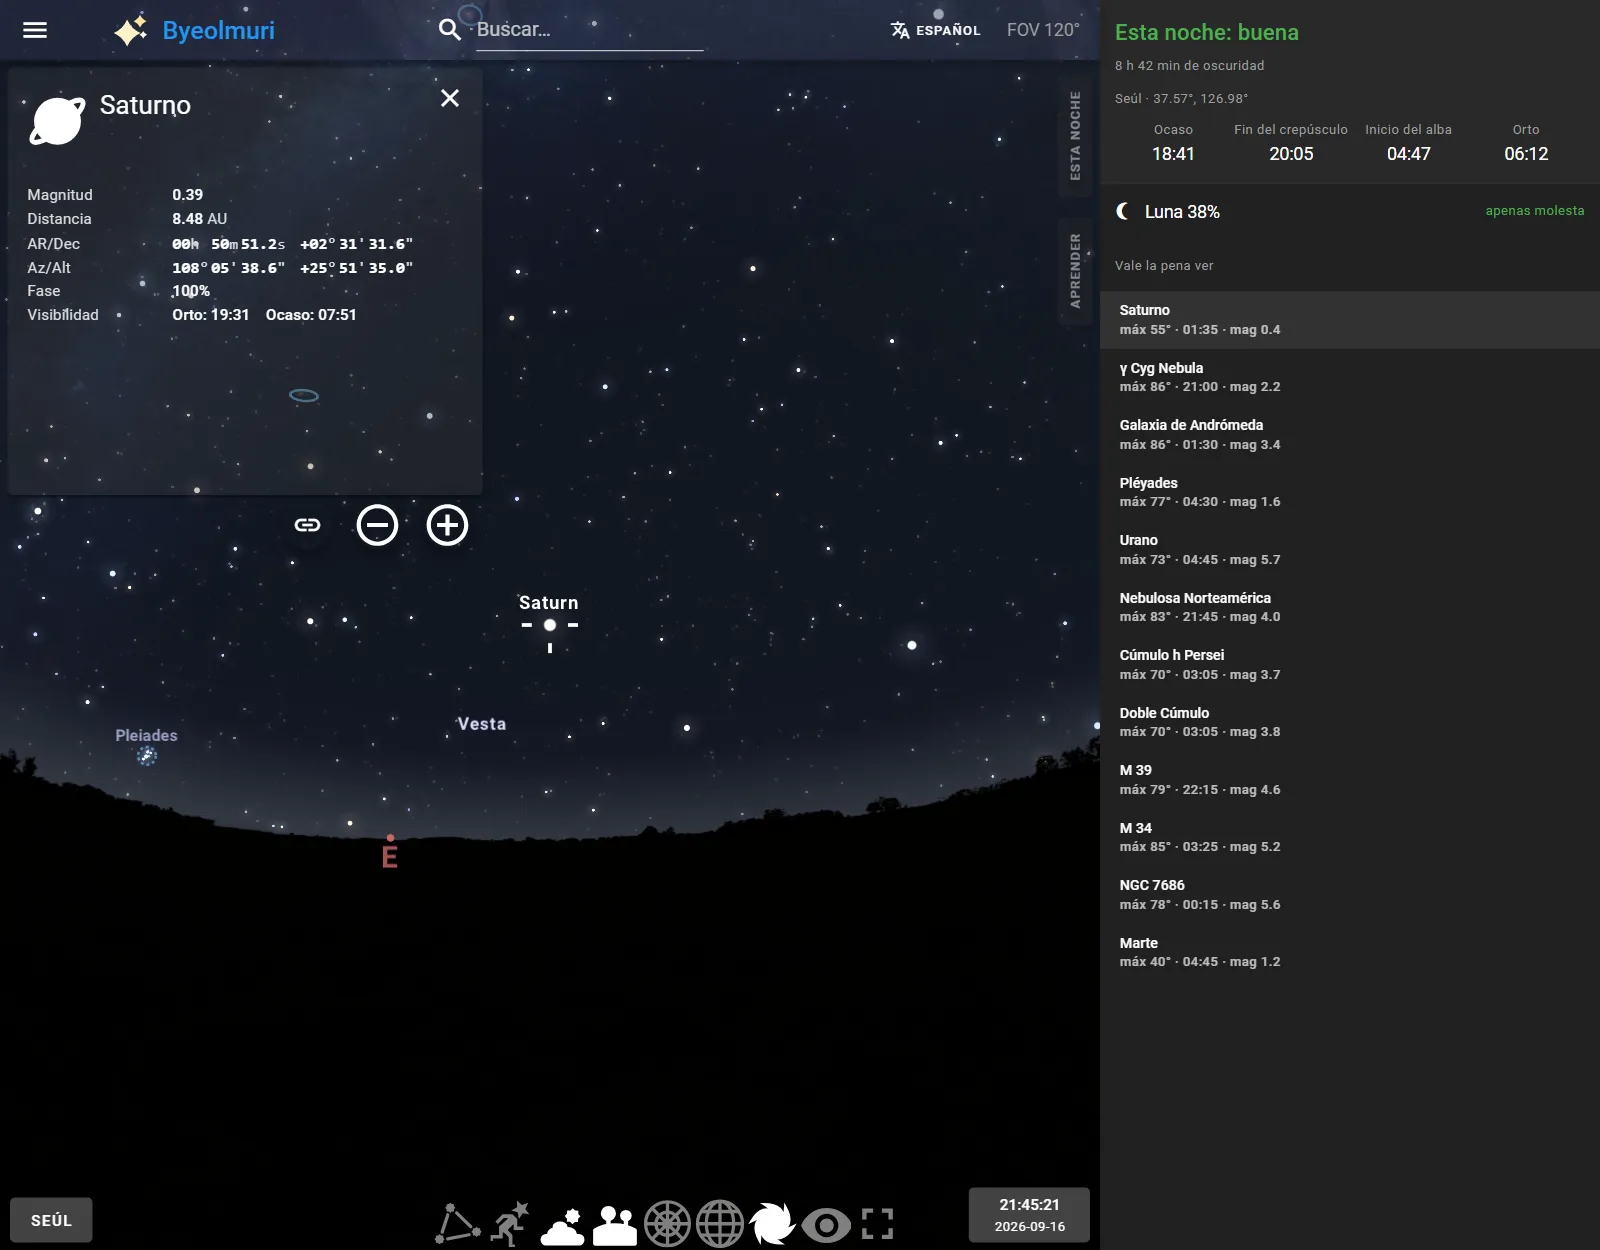Click the Vesta label in sky
The height and width of the screenshot is (1250, 1600).
[x=482, y=724]
